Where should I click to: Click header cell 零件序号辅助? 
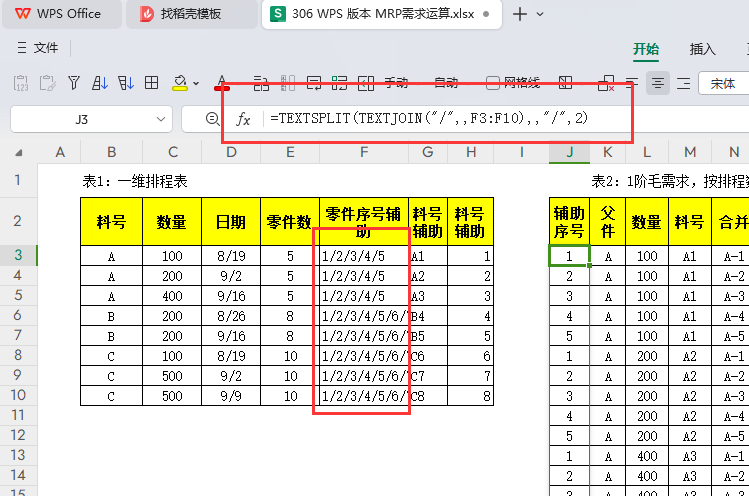pyautogui.click(x=364, y=222)
